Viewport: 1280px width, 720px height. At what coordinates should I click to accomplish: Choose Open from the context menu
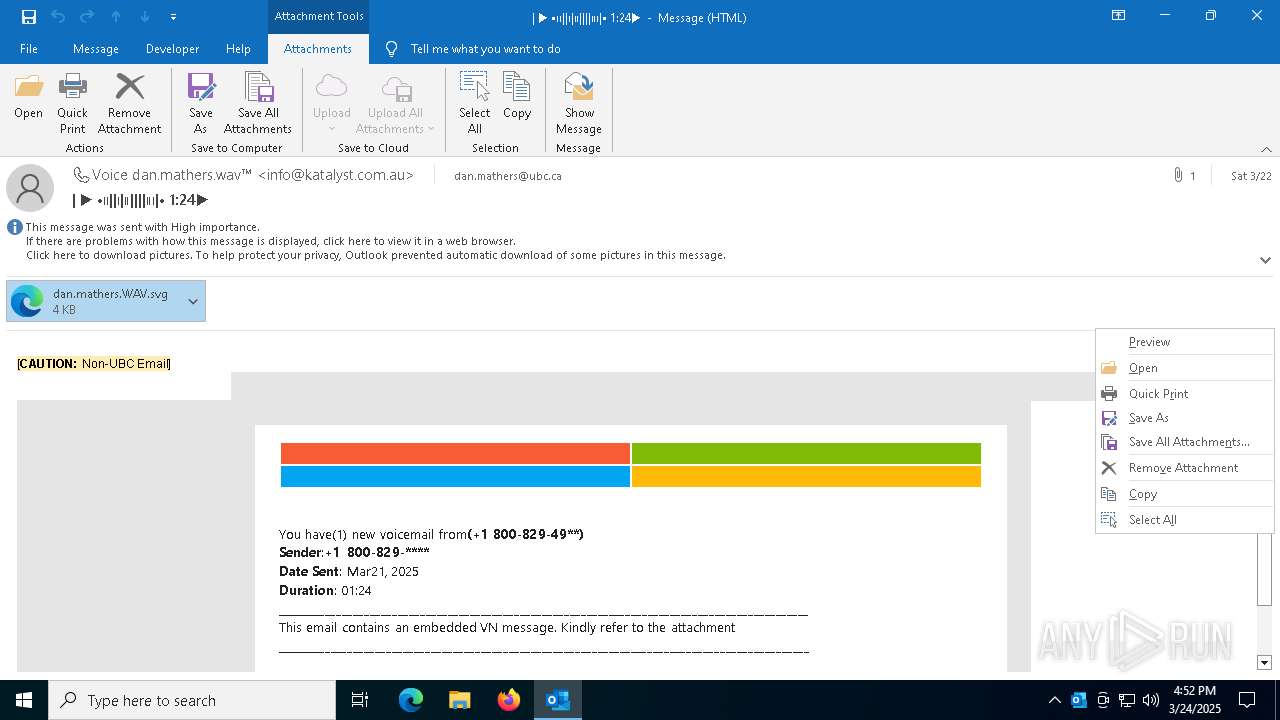[1185, 368]
